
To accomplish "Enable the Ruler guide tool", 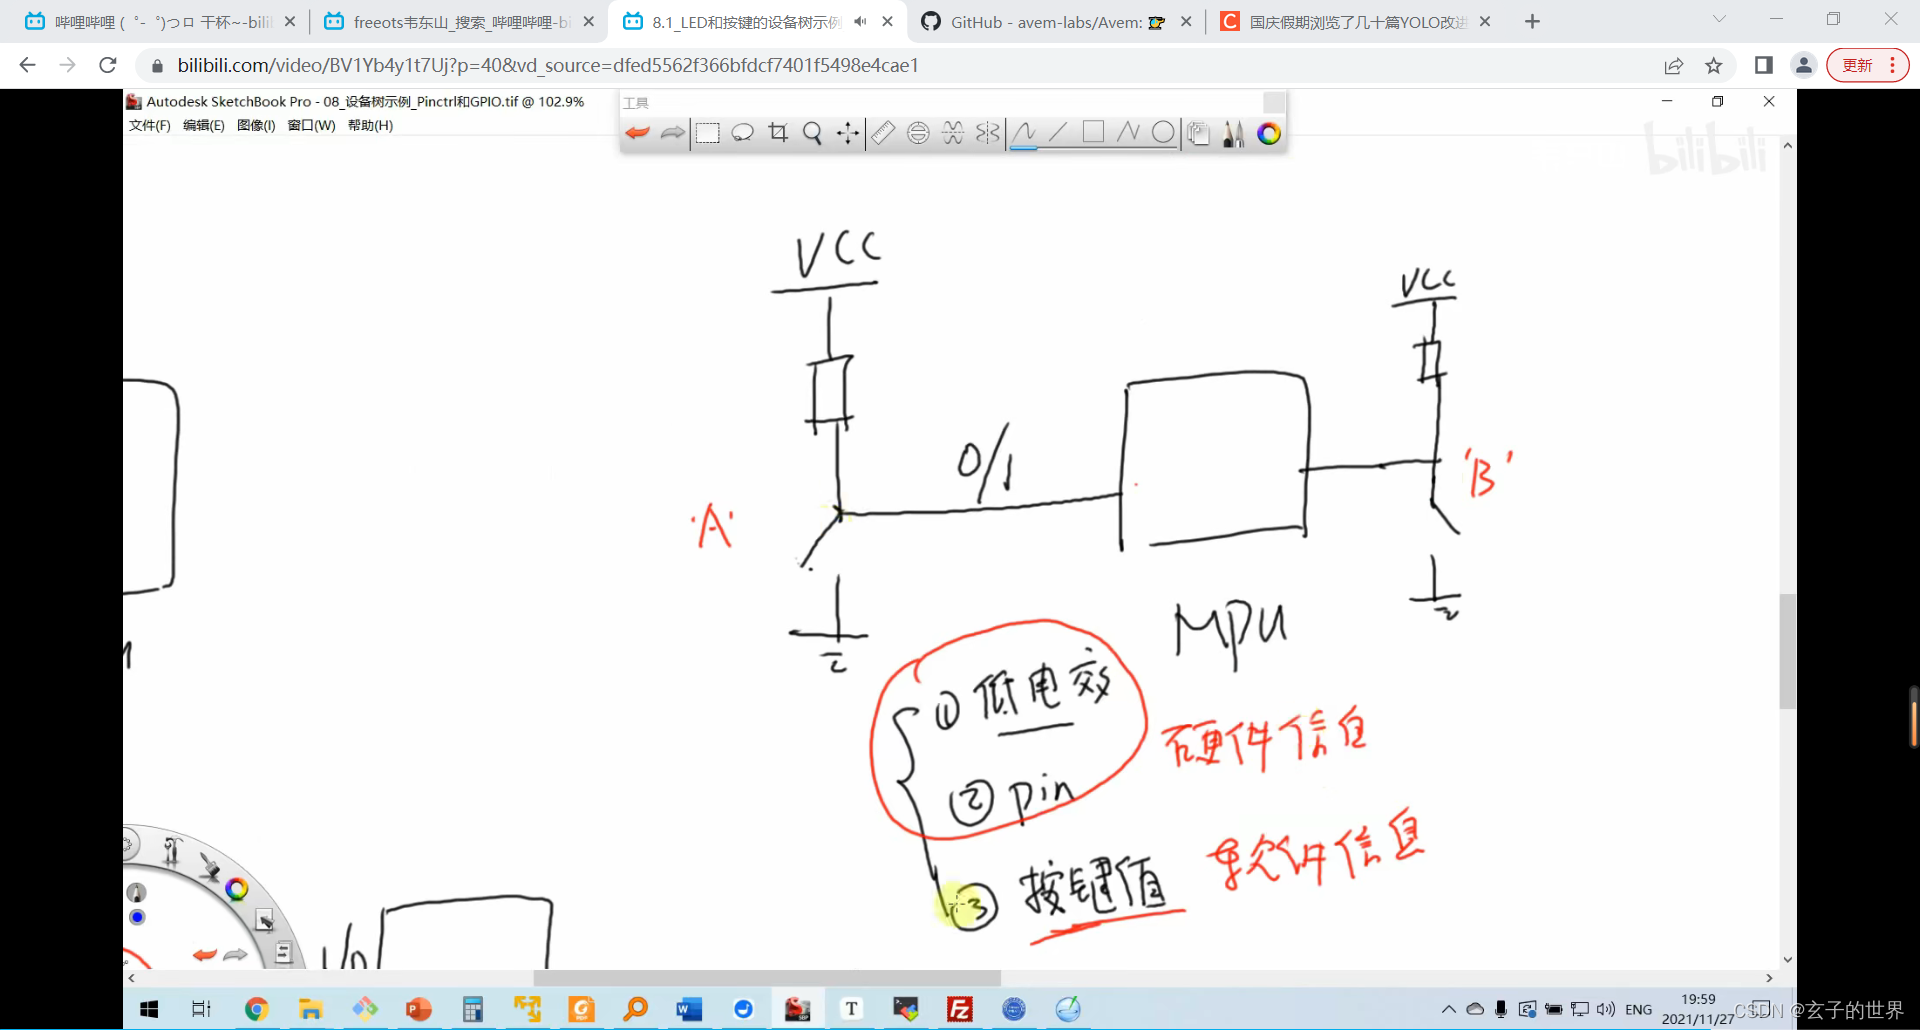I will point(883,133).
